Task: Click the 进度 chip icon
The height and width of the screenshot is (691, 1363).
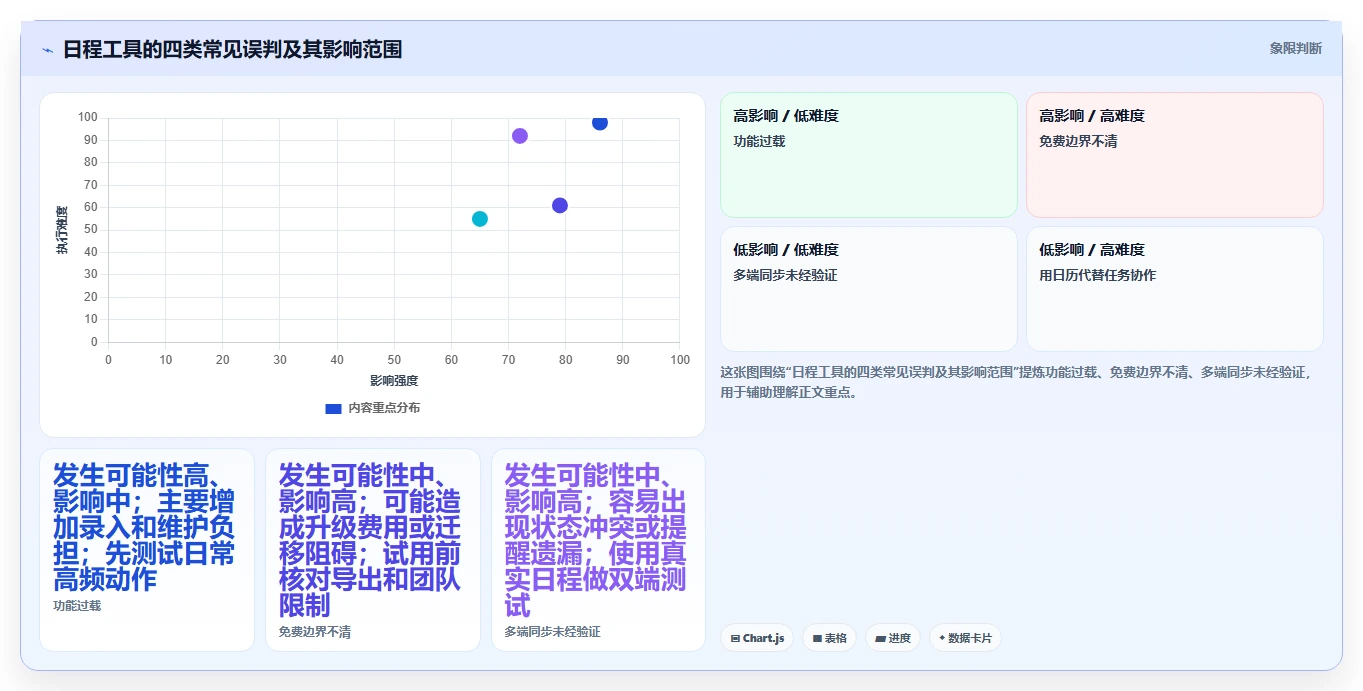Action: [x=880, y=638]
